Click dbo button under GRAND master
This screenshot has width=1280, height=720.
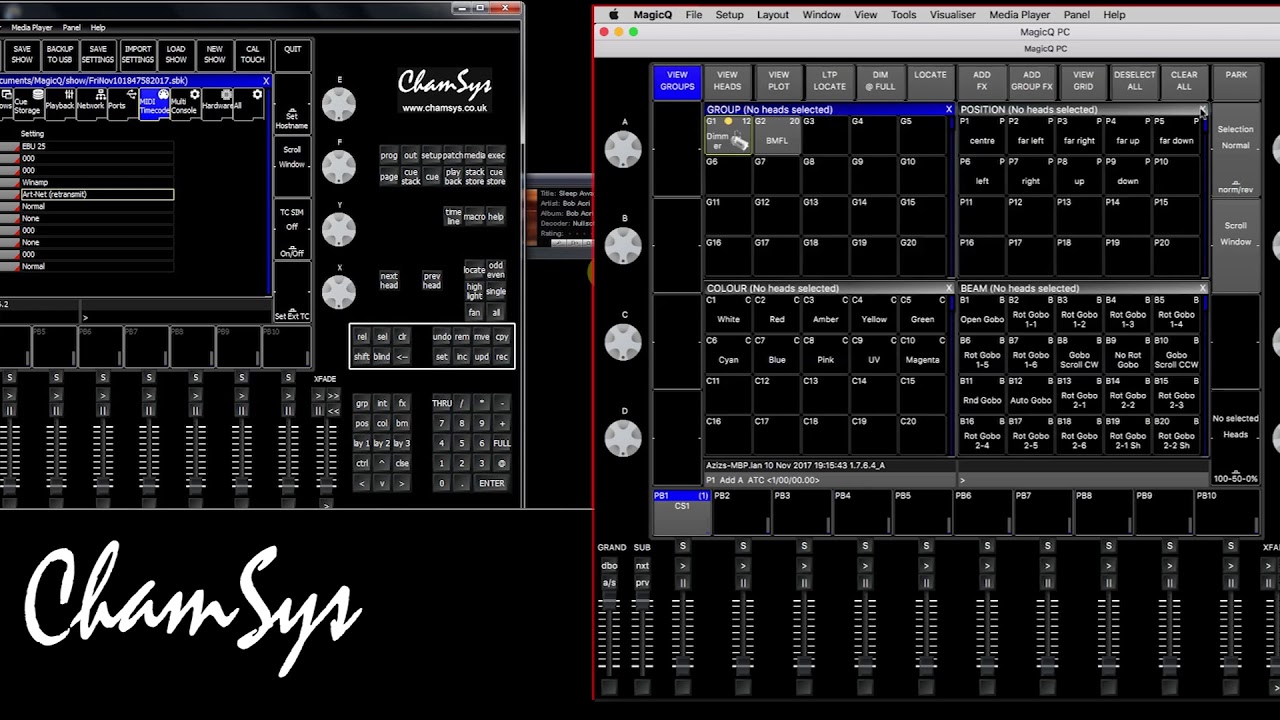(610, 566)
